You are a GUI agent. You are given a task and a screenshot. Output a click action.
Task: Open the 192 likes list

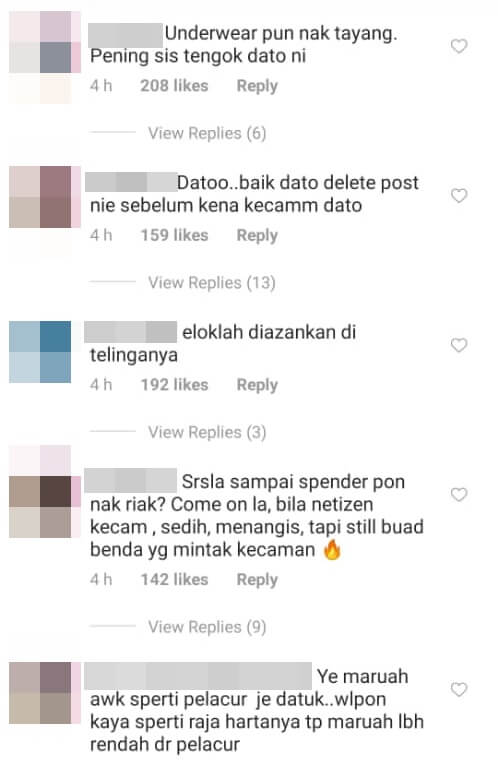coord(174,385)
